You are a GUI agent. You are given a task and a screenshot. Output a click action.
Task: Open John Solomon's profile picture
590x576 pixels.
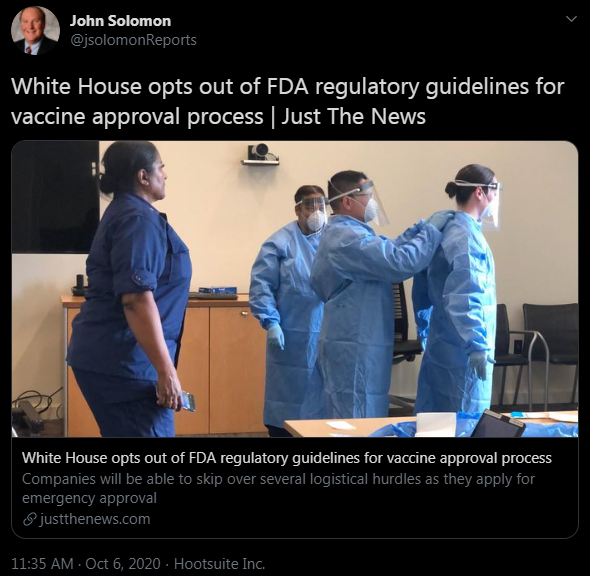(35, 30)
